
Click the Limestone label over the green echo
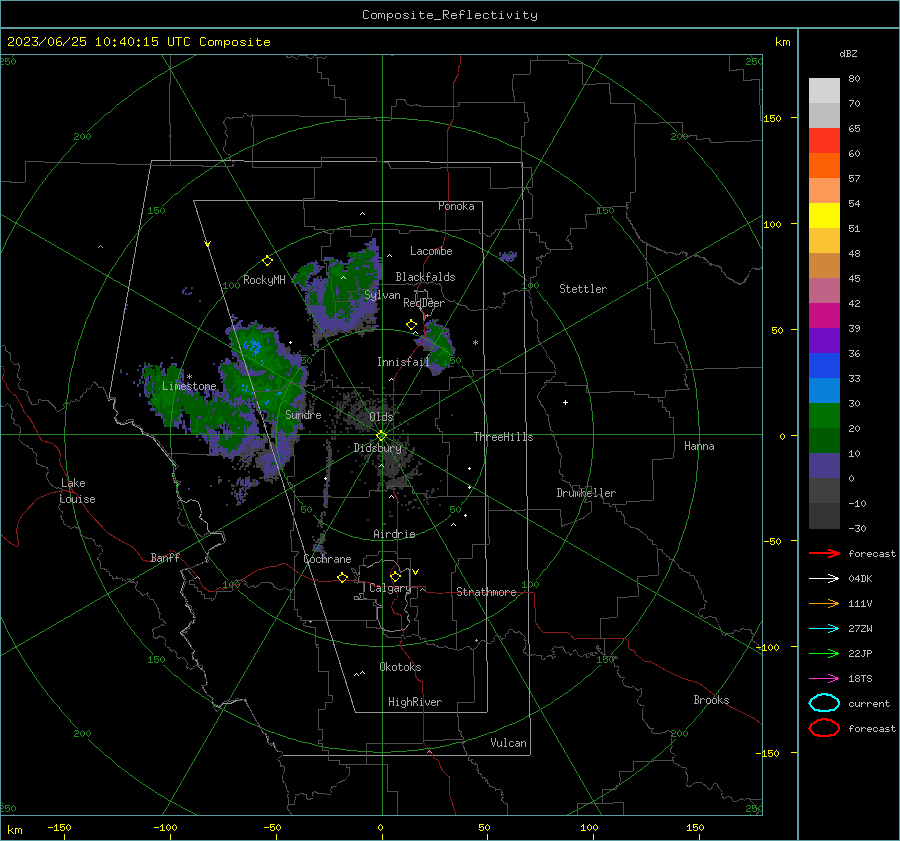[x=189, y=386]
